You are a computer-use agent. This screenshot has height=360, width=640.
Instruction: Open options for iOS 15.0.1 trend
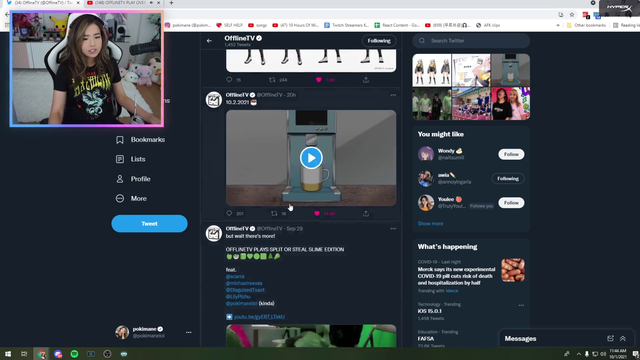521,305
